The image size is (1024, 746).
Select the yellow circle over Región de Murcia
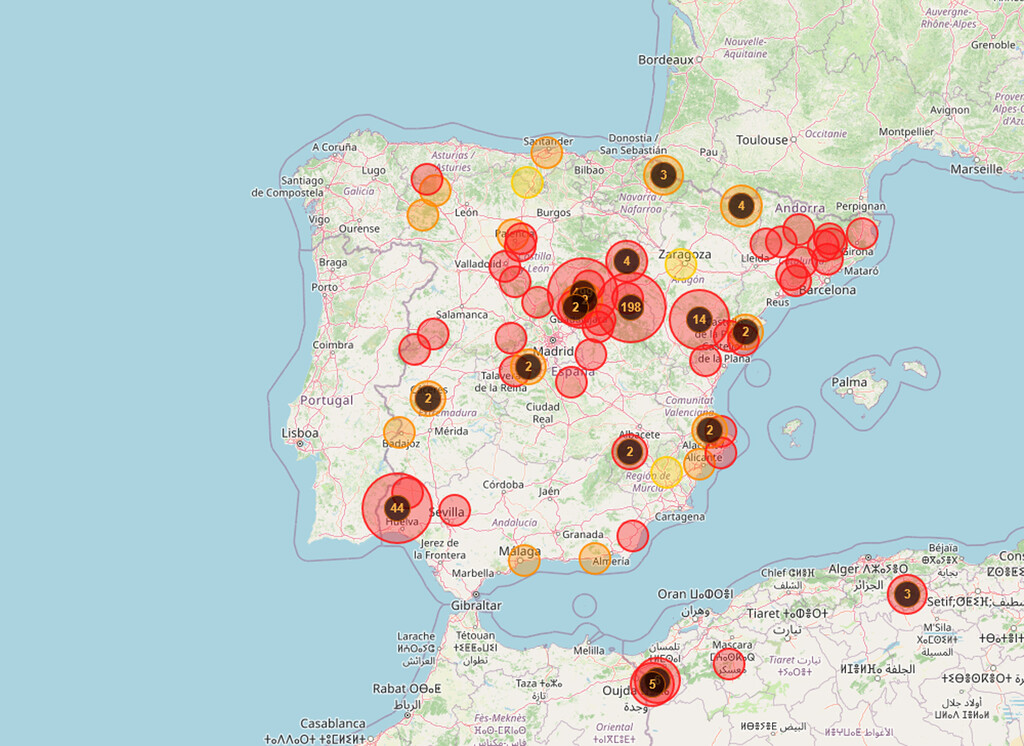pos(666,472)
